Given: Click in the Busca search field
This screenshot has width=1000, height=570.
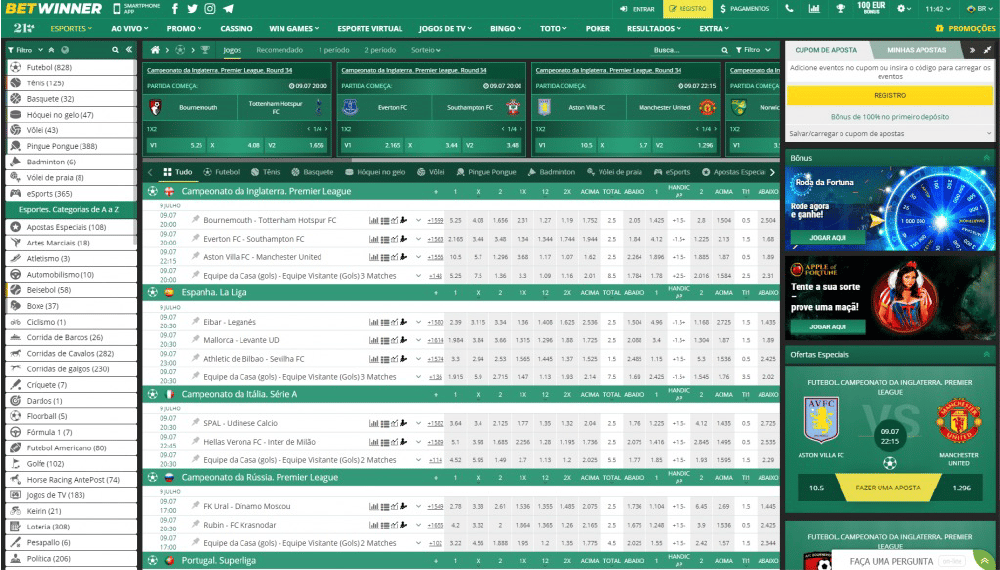Looking at the screenshot, I should [684, 50].
